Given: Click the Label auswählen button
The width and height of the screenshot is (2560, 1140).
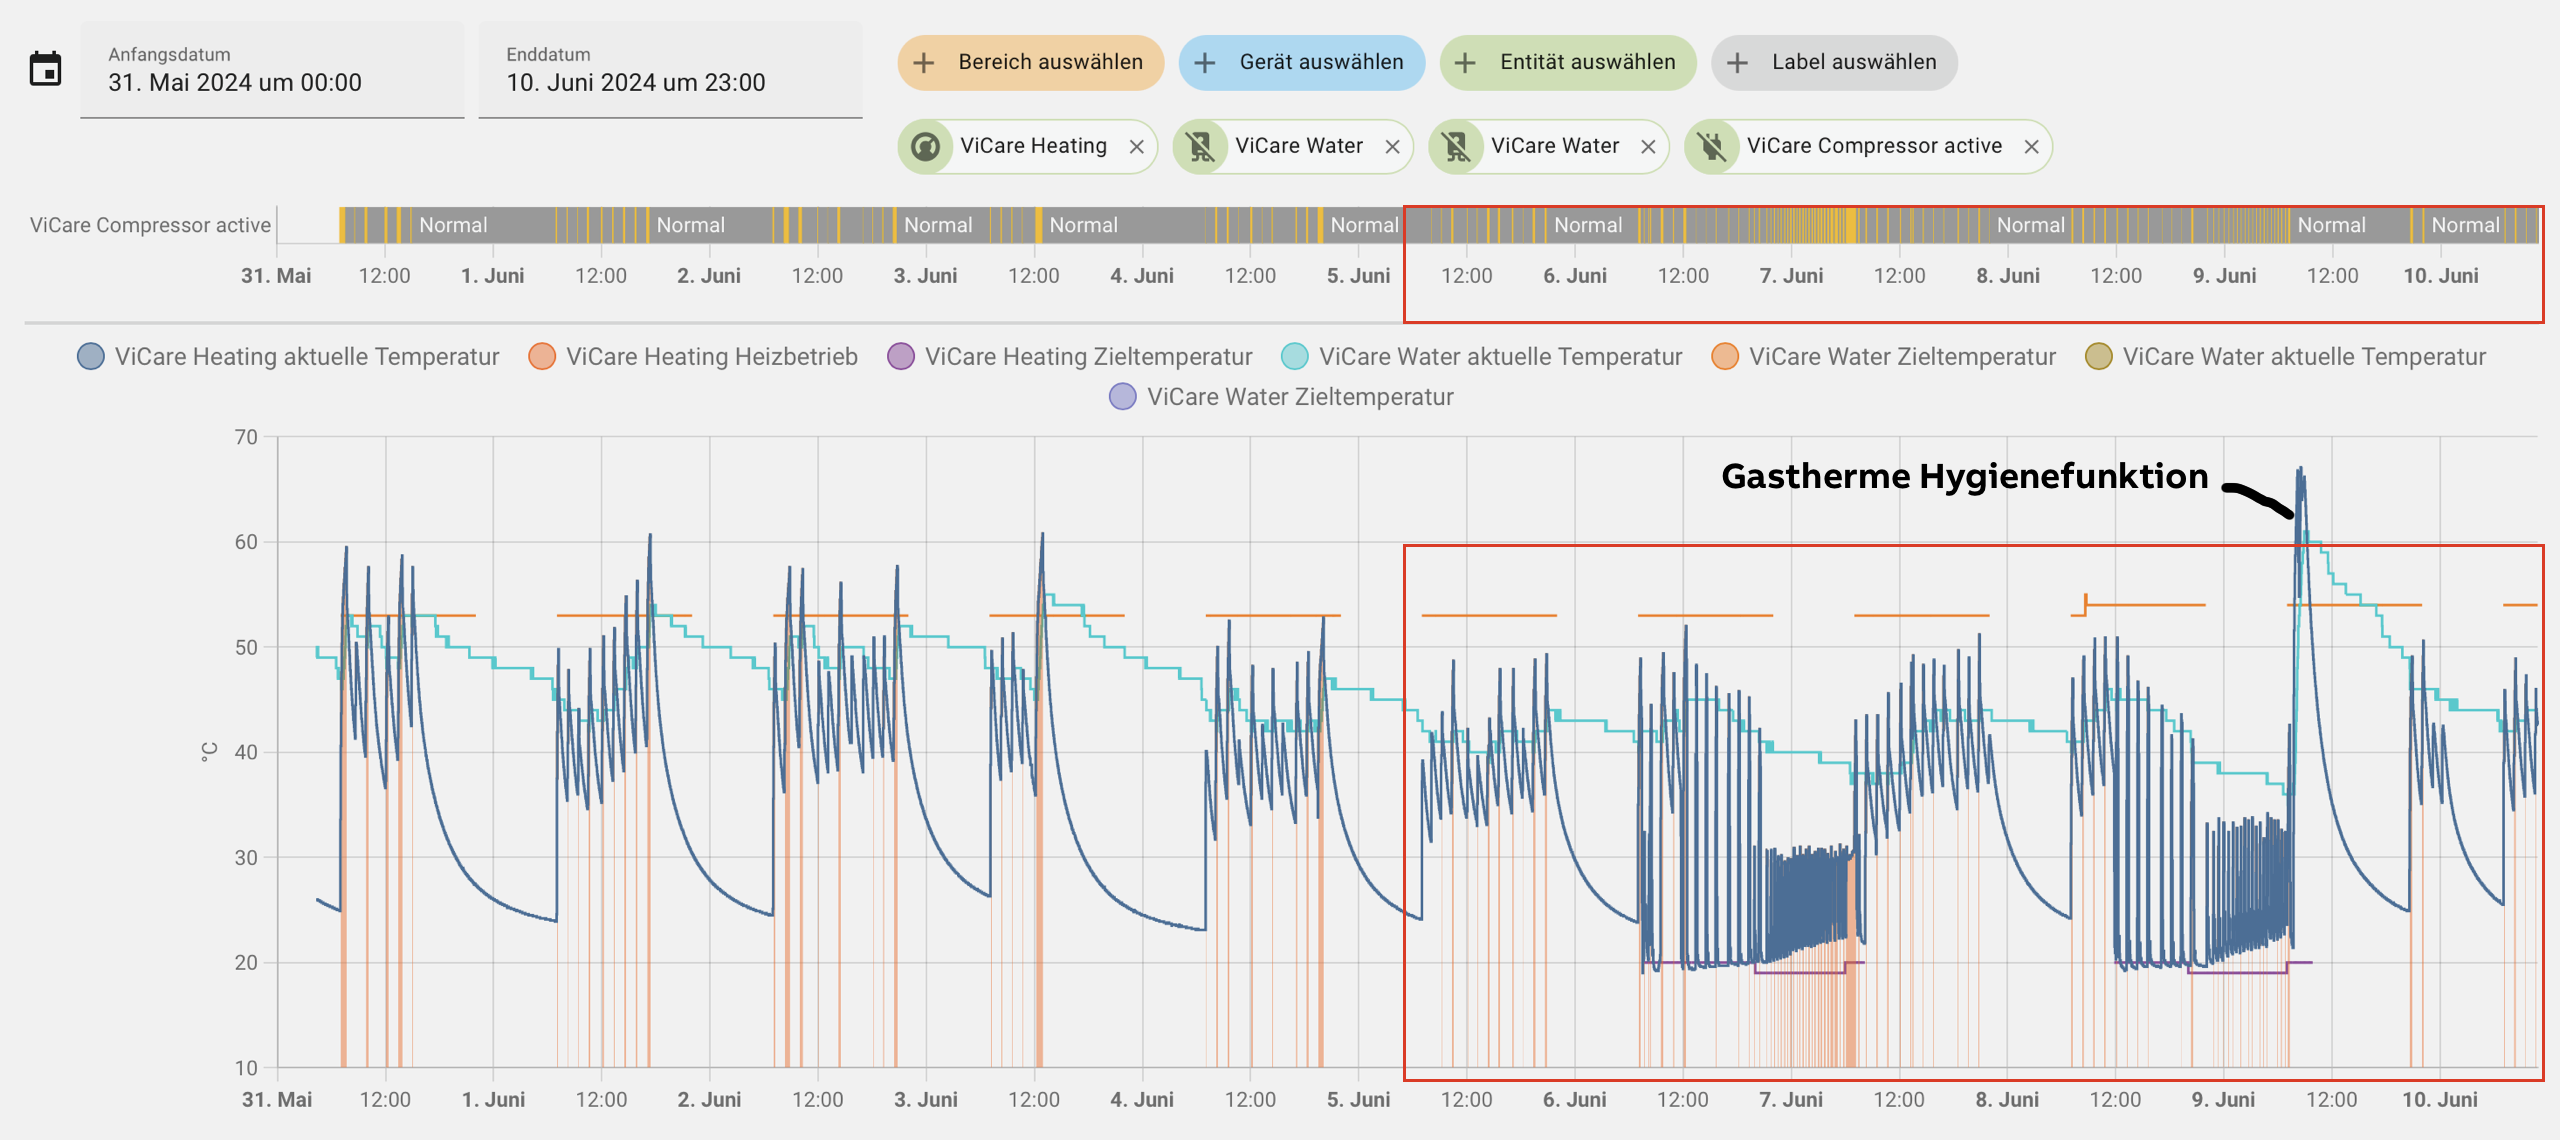Looking at the screenshot, I should coord(1833,62).
